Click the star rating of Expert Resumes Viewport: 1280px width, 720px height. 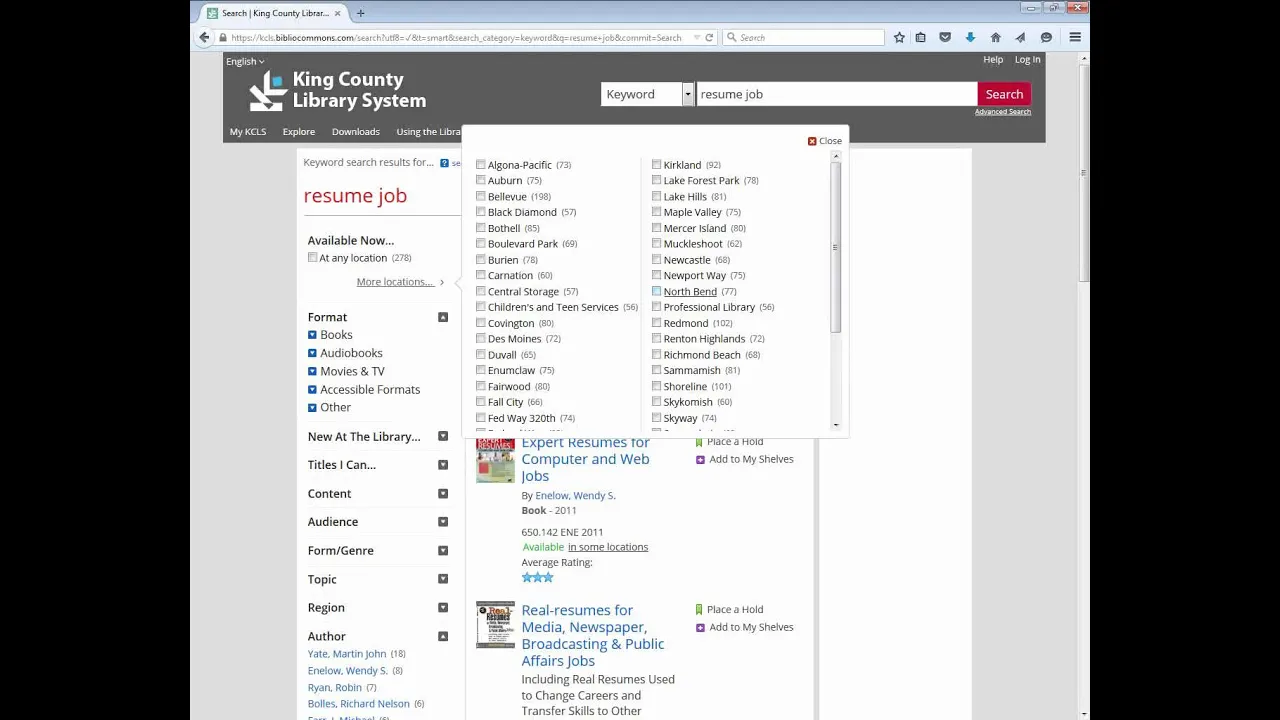[x=537, y=577]
